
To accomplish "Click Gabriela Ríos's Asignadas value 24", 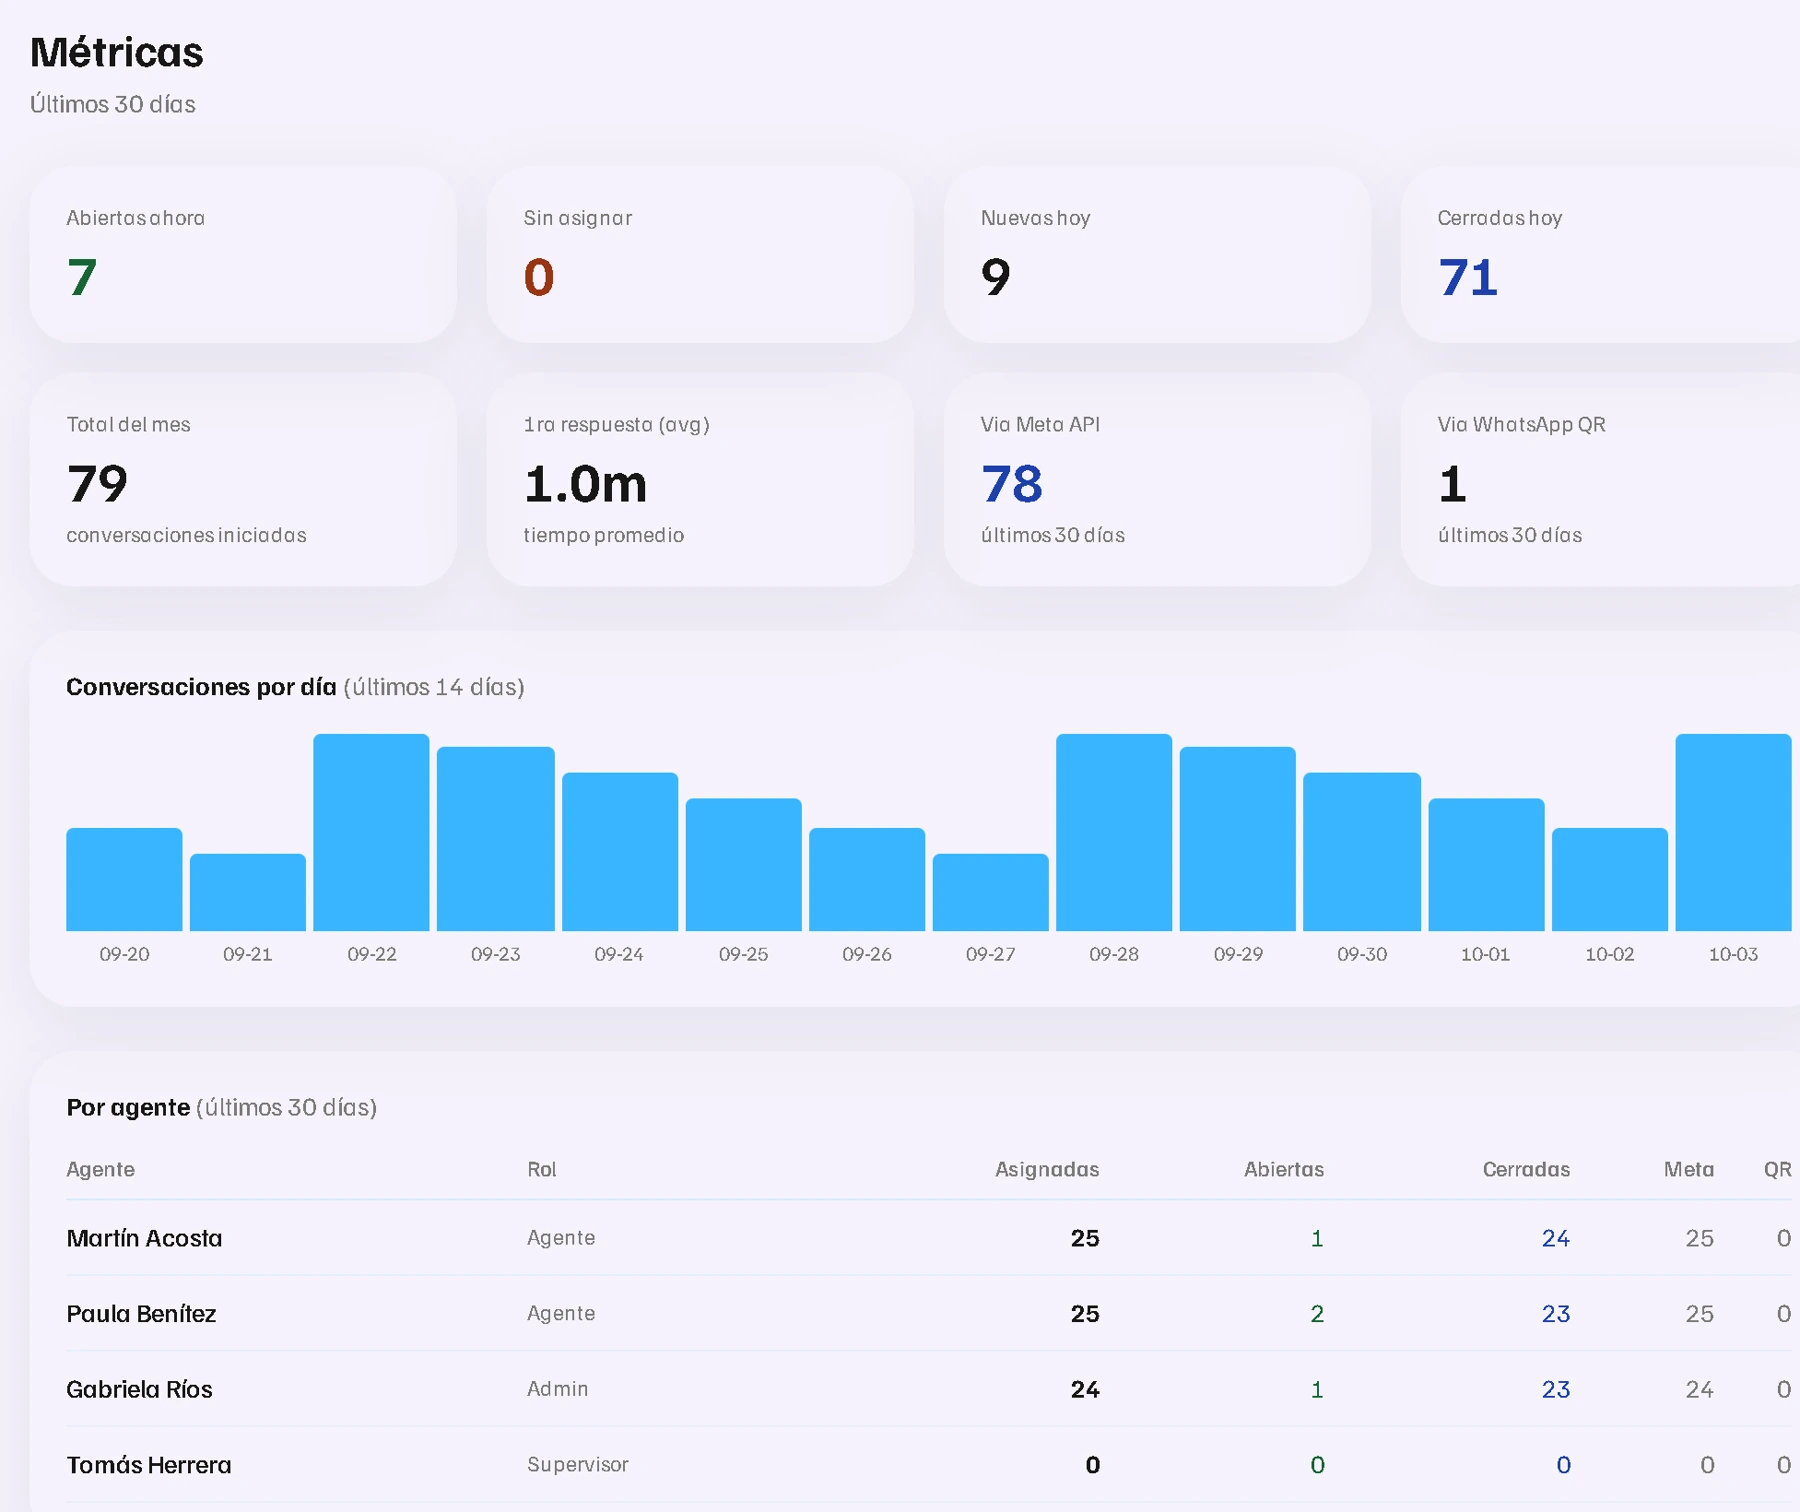I will (1085, 1389).
